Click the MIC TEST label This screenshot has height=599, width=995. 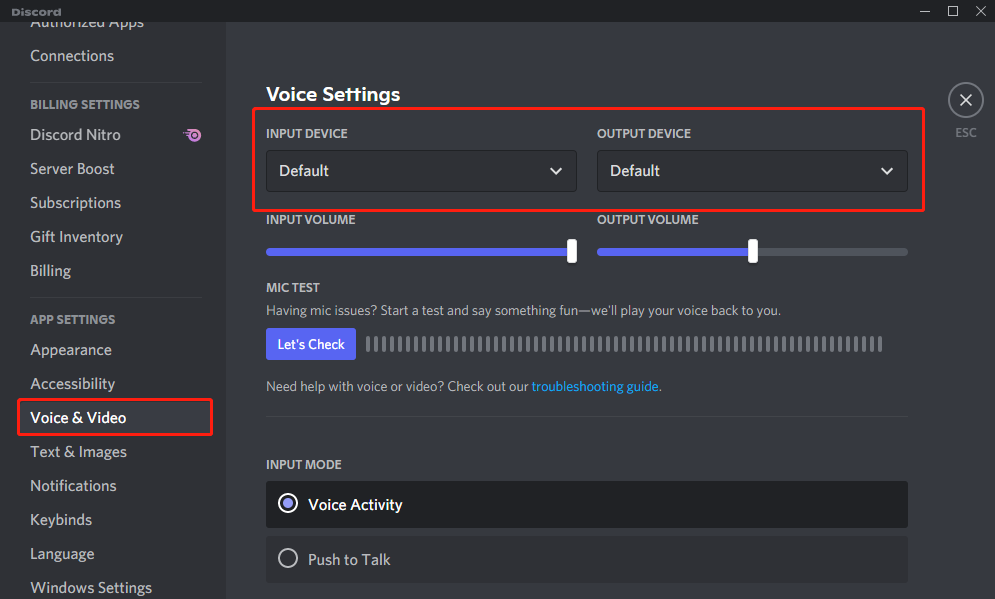(x=293, y=287)
